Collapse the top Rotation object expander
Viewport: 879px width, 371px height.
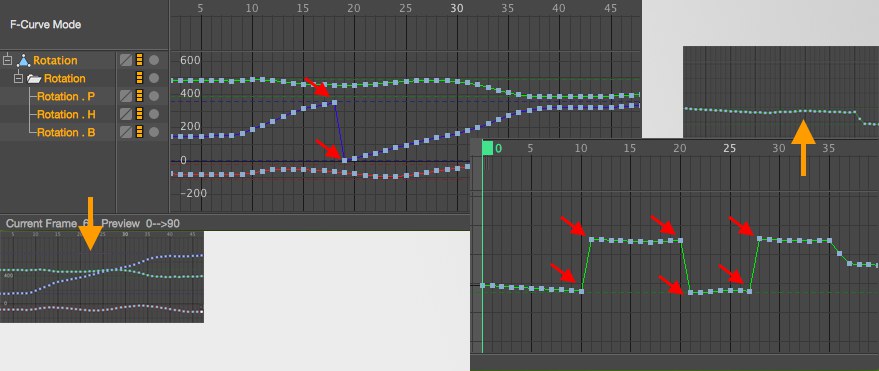pyautogui.click(x=8, y=60)
